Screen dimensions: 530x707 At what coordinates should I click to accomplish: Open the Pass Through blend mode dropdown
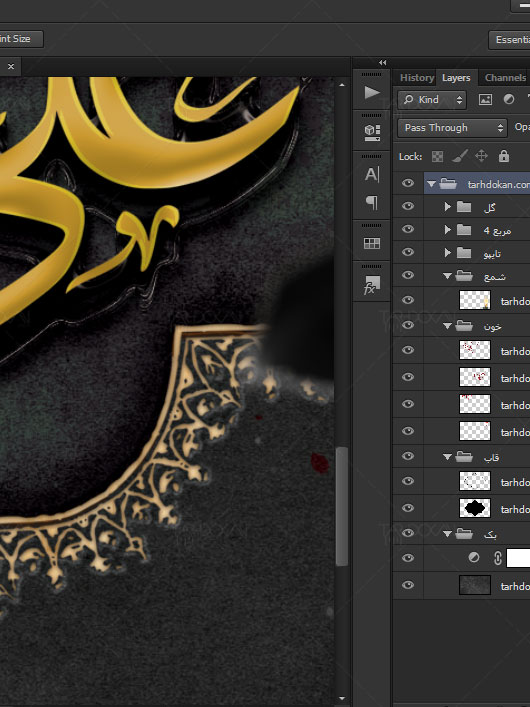452,128
